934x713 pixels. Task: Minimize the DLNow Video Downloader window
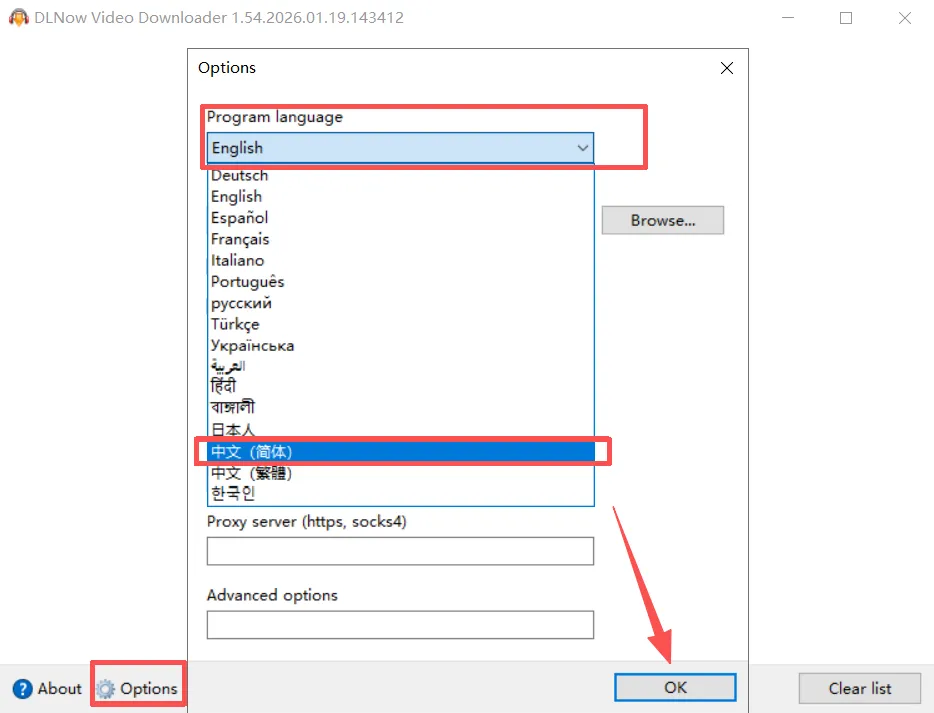pos(788,18)
